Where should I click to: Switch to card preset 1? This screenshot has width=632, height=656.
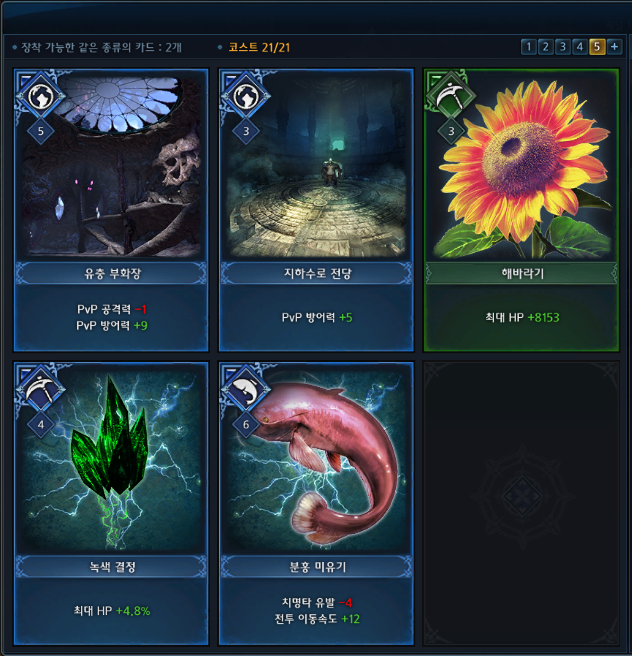[529, 46]
